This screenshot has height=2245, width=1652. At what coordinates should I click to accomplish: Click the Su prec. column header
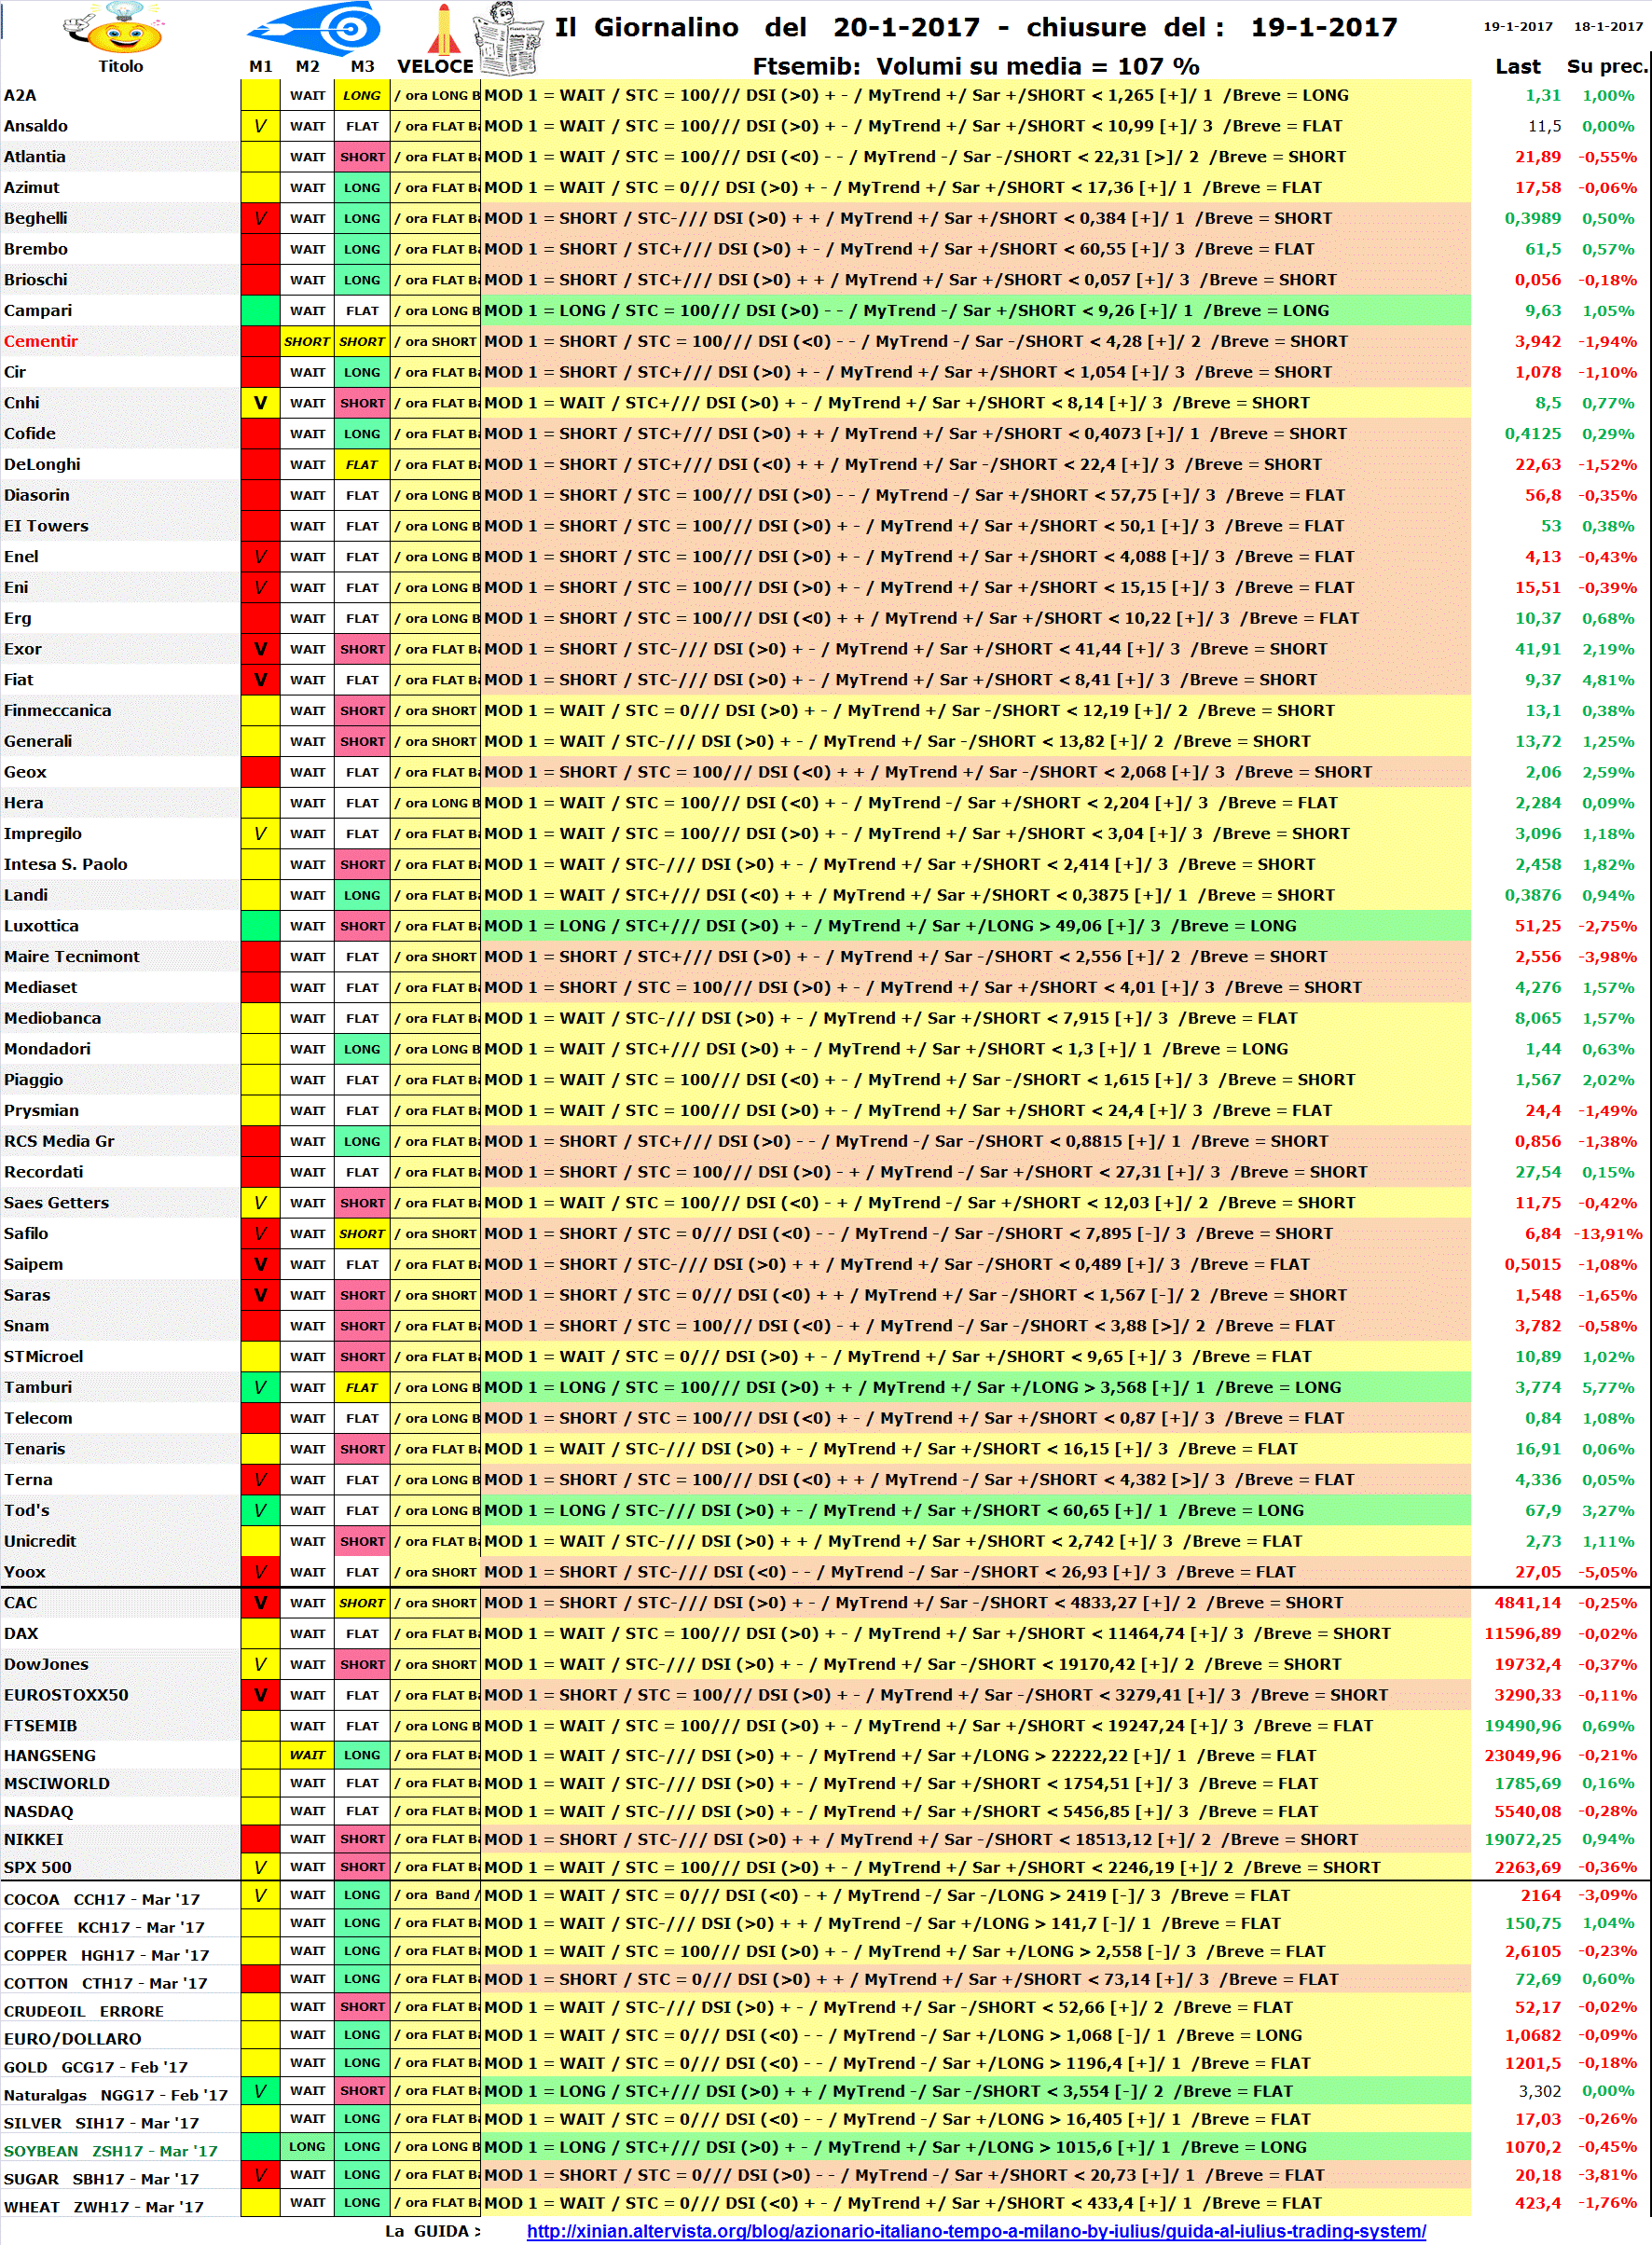click(x=1606, y=66)
